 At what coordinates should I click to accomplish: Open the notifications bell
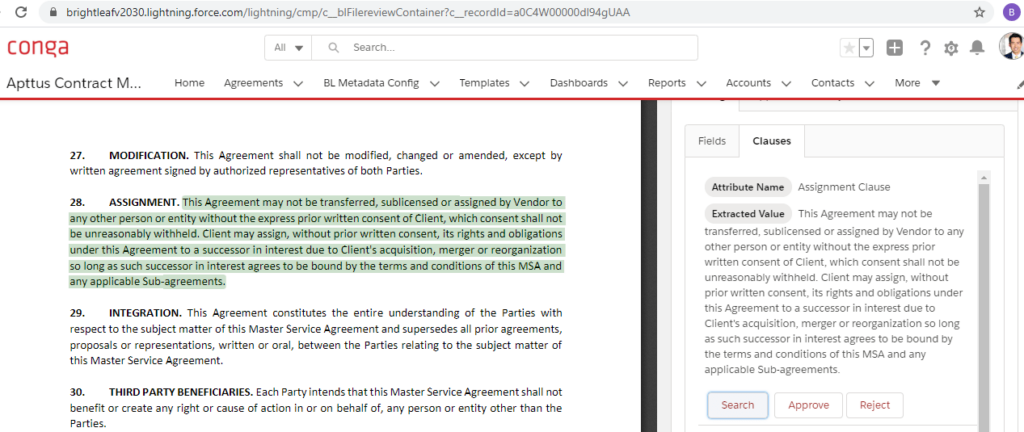pyautogui.click(x=977, y=48)
